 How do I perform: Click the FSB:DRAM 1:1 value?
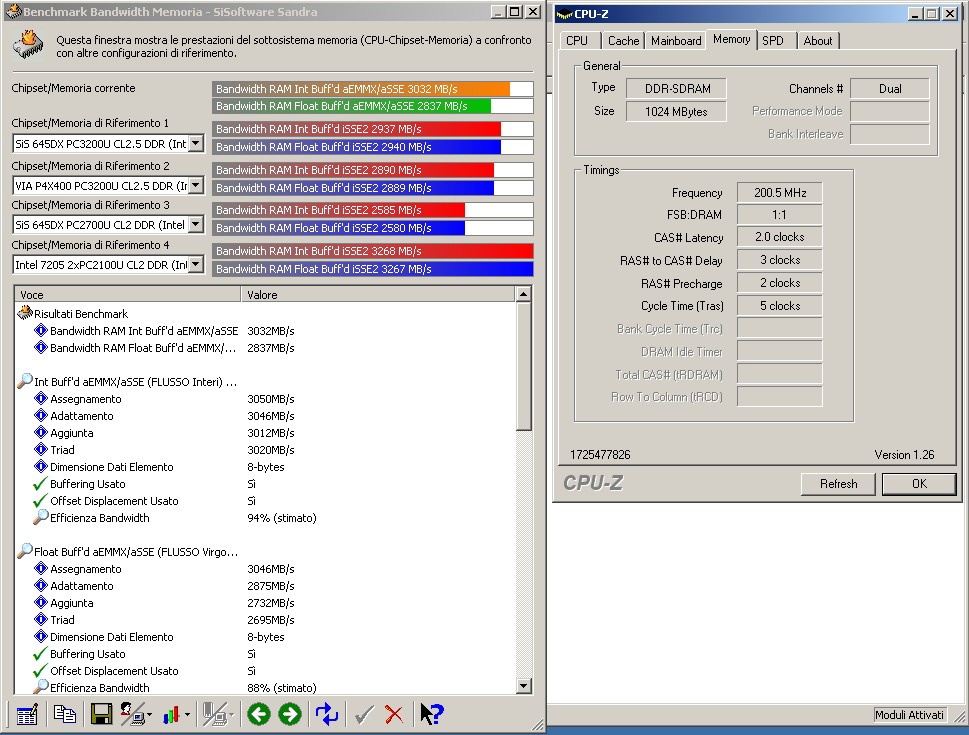coord(779,215)
